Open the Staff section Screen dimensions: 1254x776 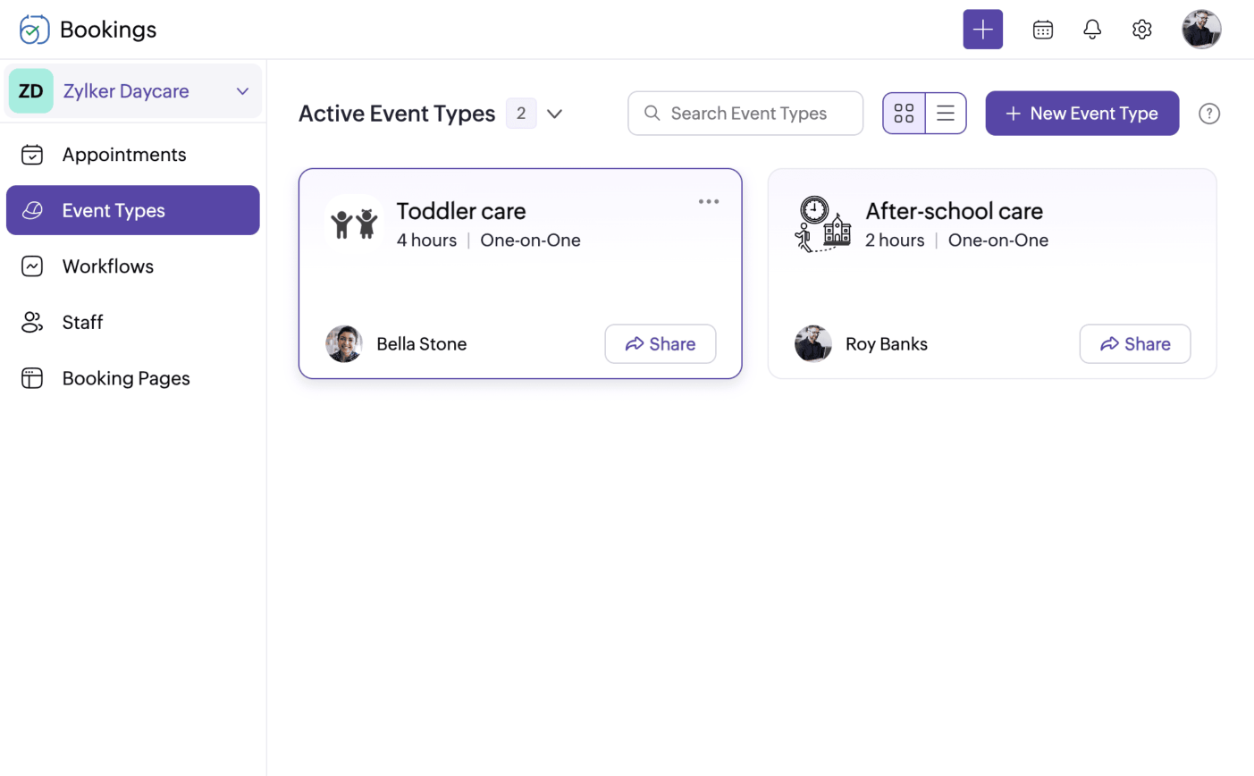(133, 323)
